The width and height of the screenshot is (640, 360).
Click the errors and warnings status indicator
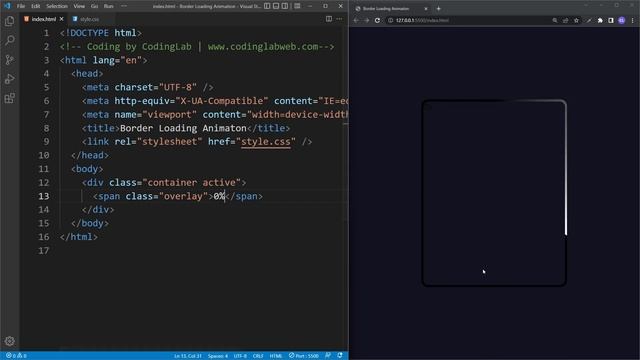tap(16, 356)
